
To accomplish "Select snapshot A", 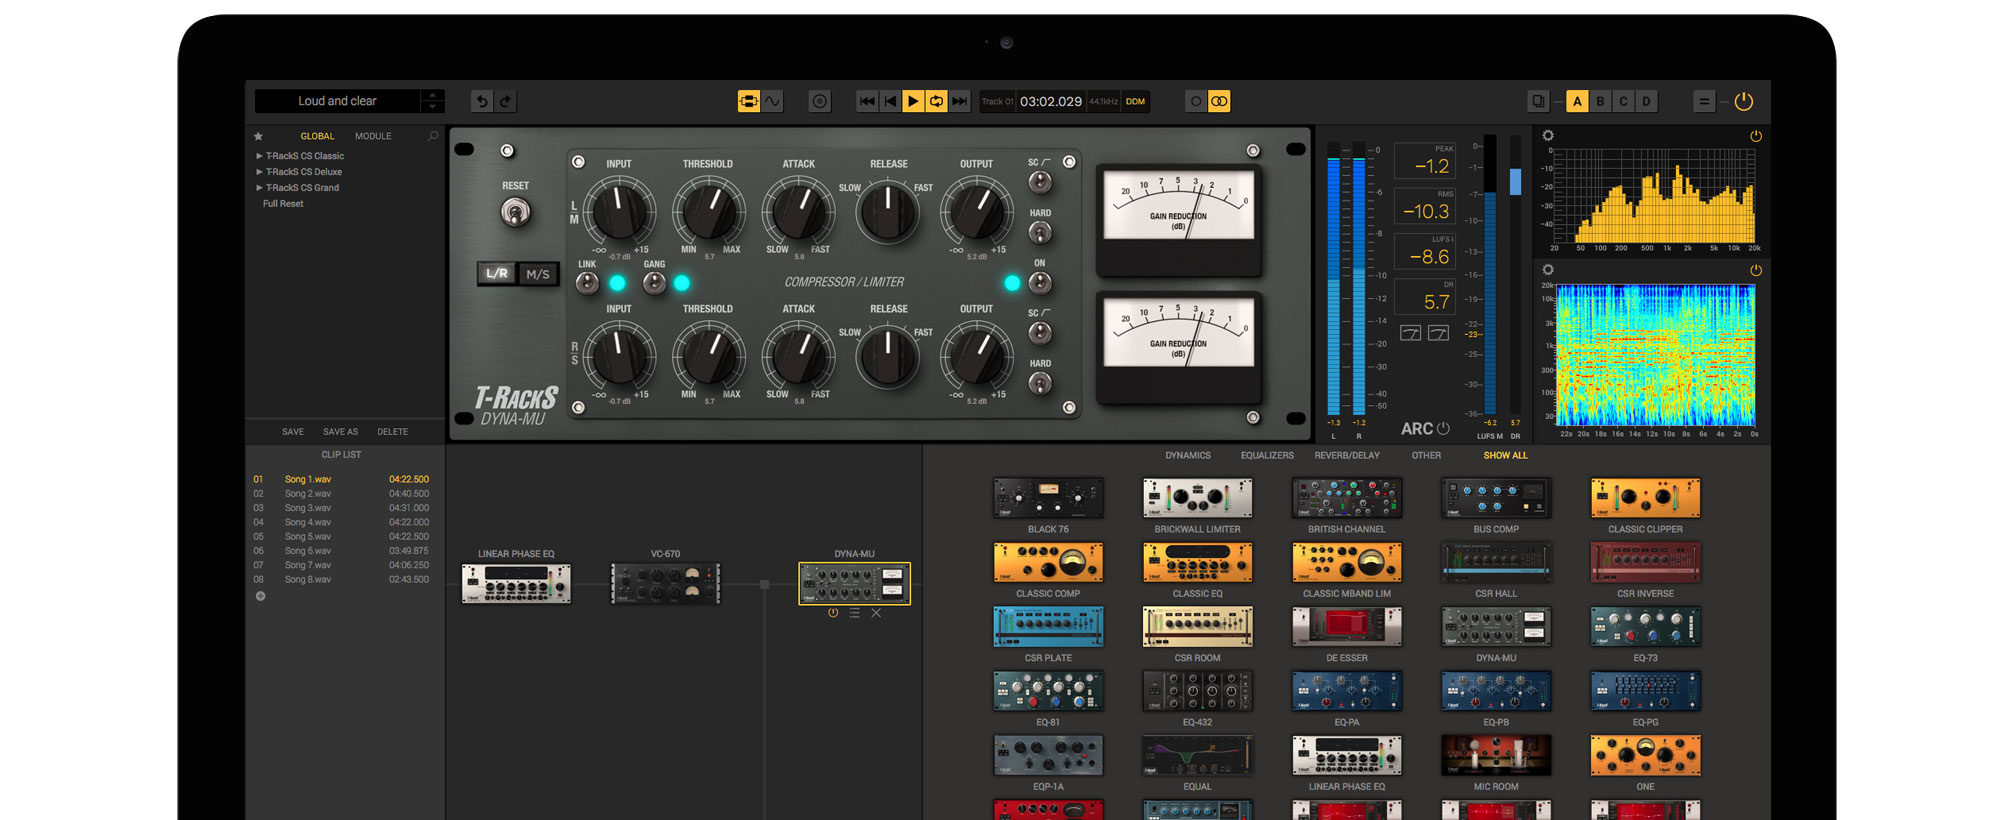I will pyautogui.click(x=1577, y=101).
